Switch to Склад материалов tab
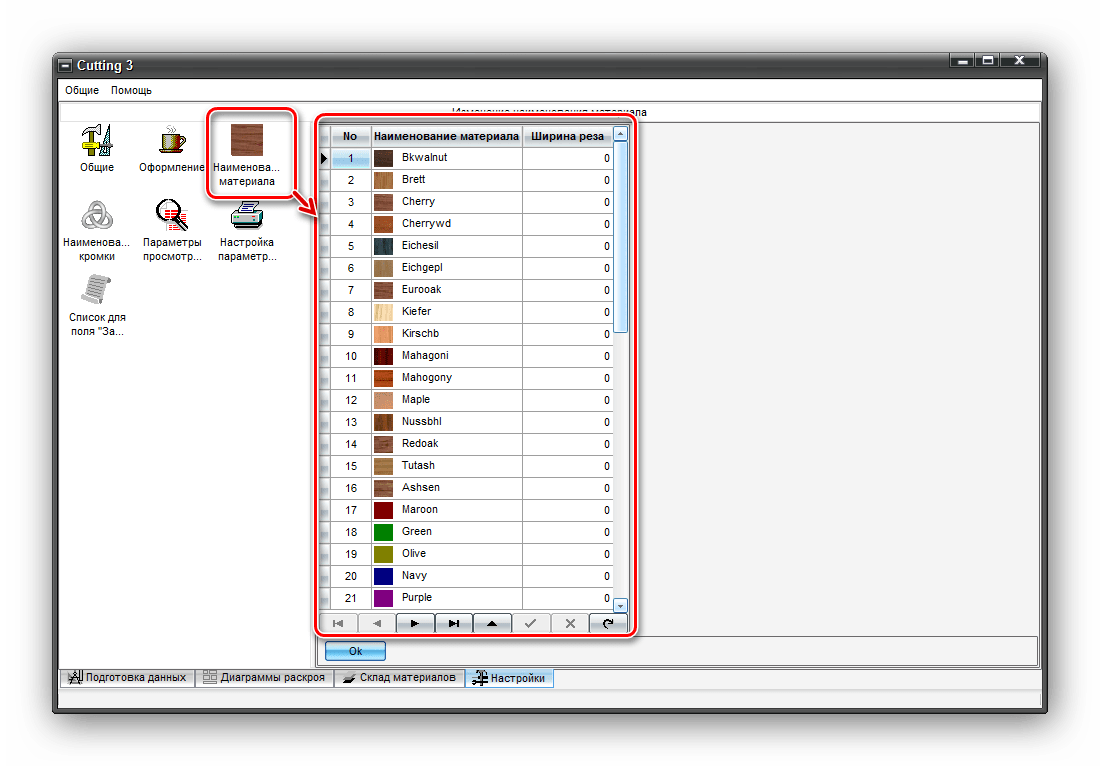 399,678
